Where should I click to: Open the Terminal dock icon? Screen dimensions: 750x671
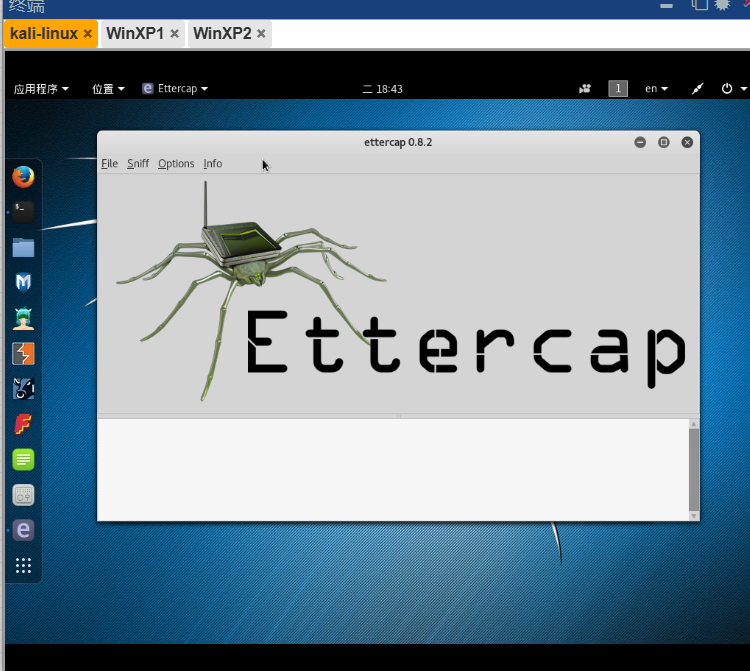[x=23, y=212]
